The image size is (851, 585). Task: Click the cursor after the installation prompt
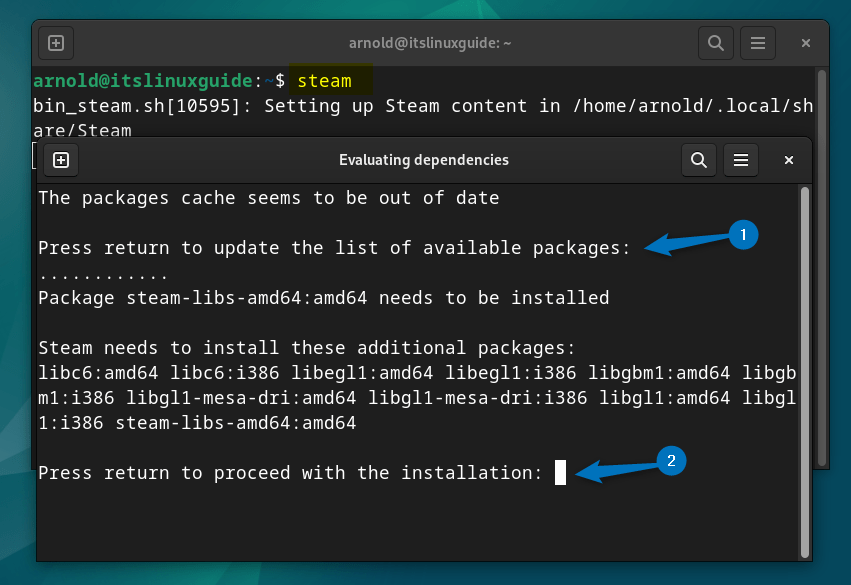click(x=560, y=473)
